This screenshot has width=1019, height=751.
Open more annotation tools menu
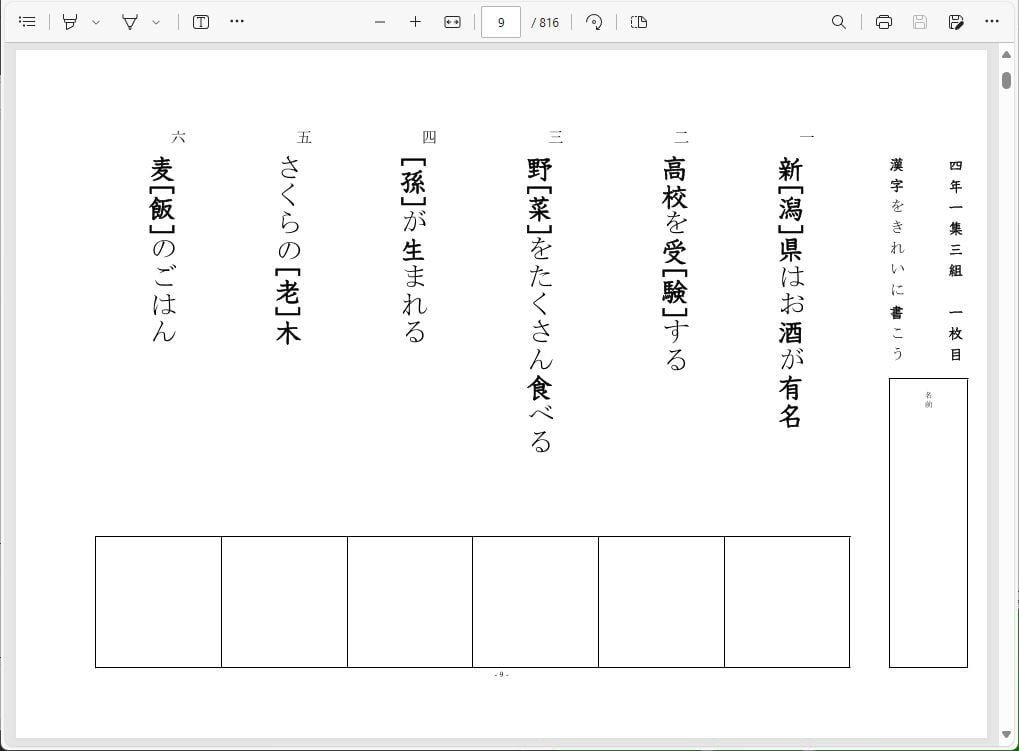(237, 21)
